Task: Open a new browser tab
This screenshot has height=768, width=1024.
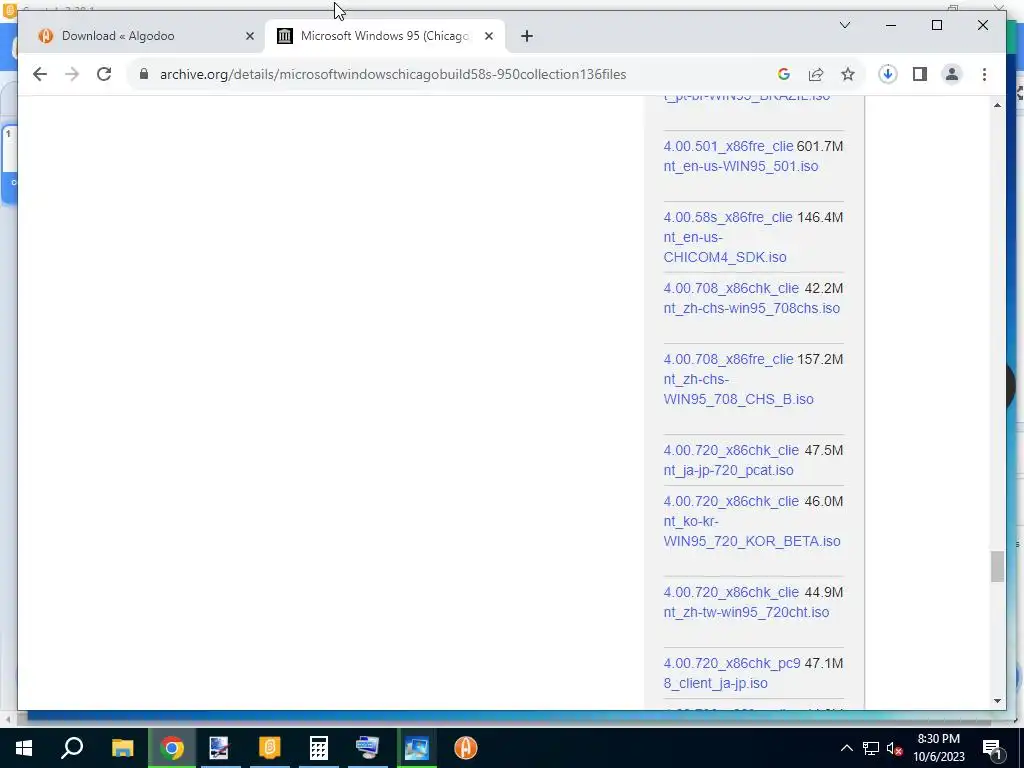Action: click(527, 36)
